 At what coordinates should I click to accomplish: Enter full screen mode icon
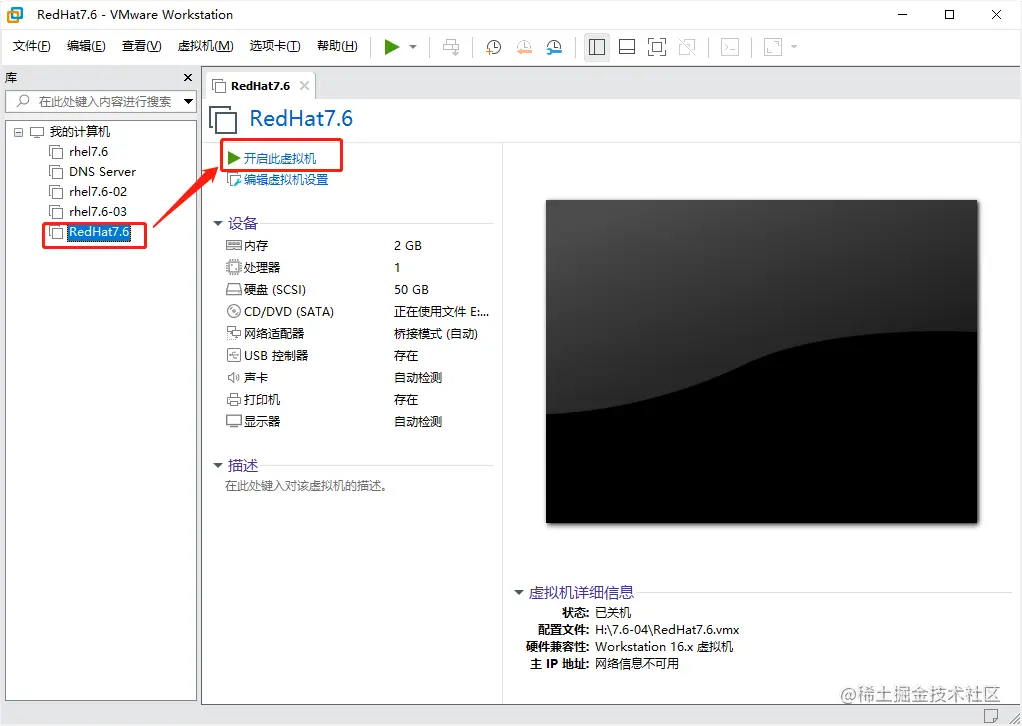pyautogui.click(x=657, y=47)
